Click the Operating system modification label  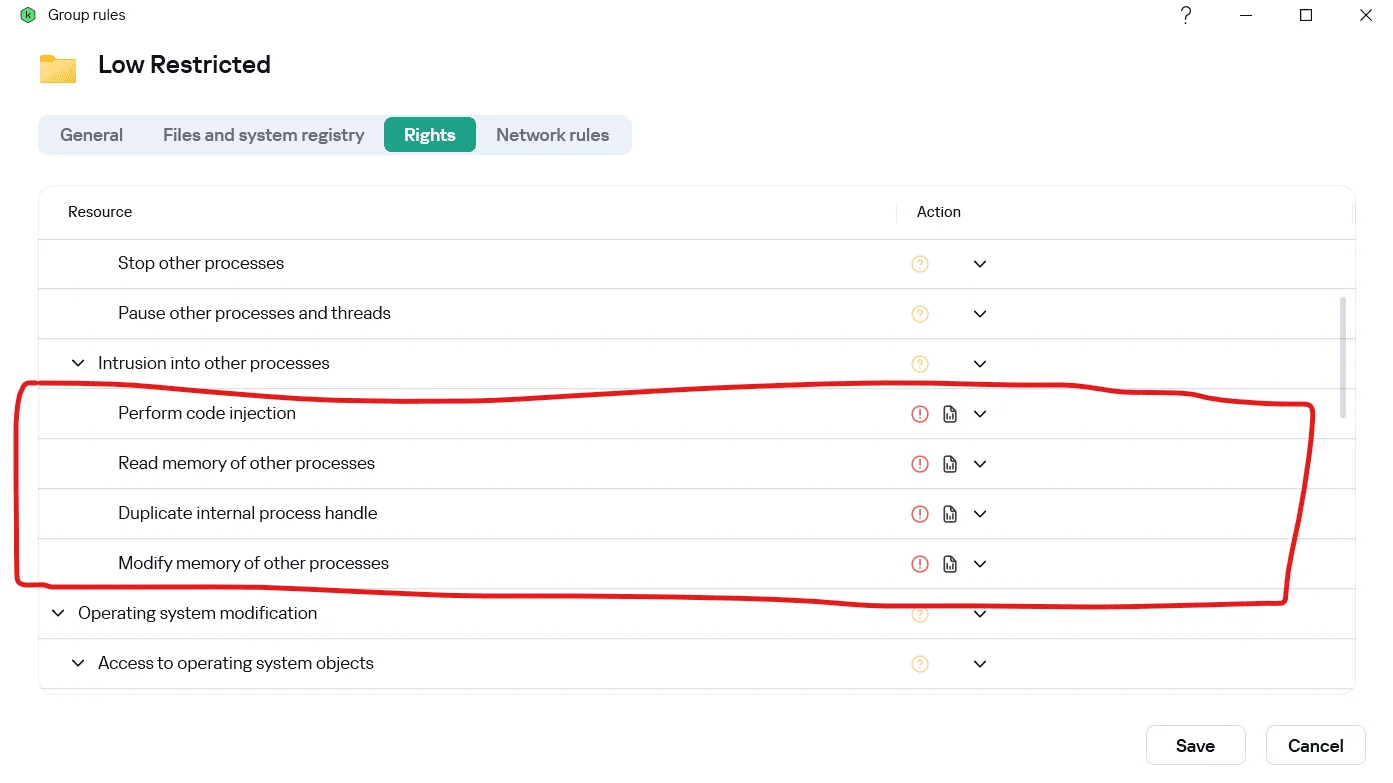tap(198, 614)
